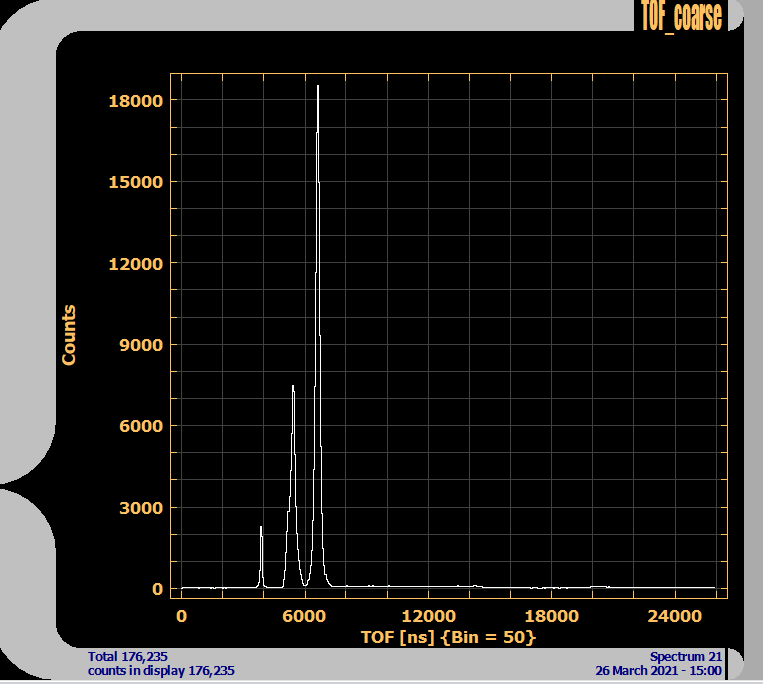The height and width of the screenshot is (684, 763).
Task: Click the x-axis 12000 ns tick label
Action: [x=429, y=616]
